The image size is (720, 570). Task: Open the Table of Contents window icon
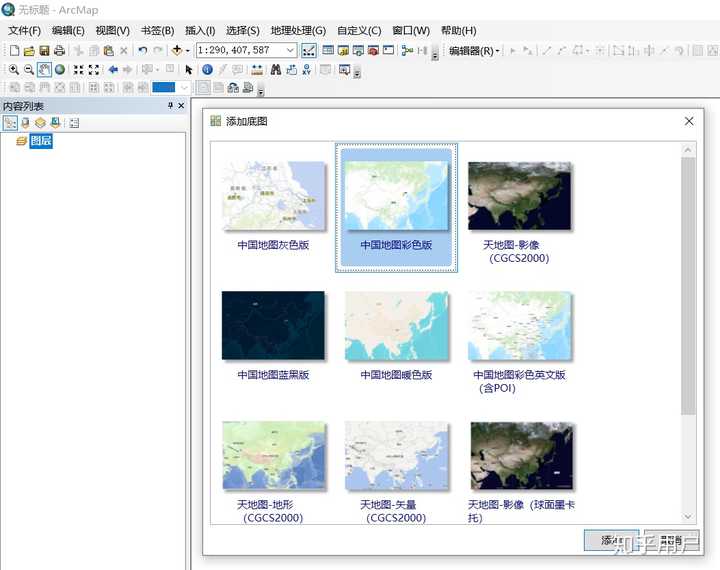pyautogui.click(x=328, y=50)
